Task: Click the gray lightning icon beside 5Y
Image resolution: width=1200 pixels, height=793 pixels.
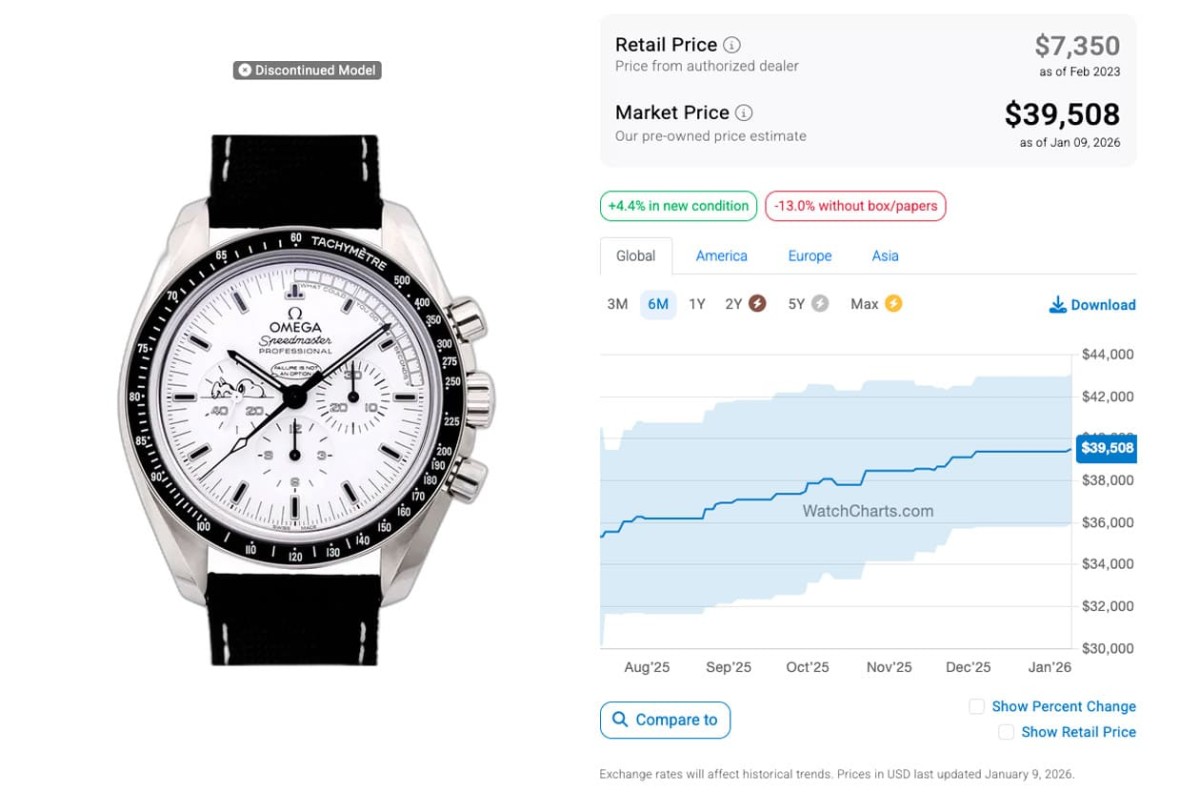Action: pos(820,304)
